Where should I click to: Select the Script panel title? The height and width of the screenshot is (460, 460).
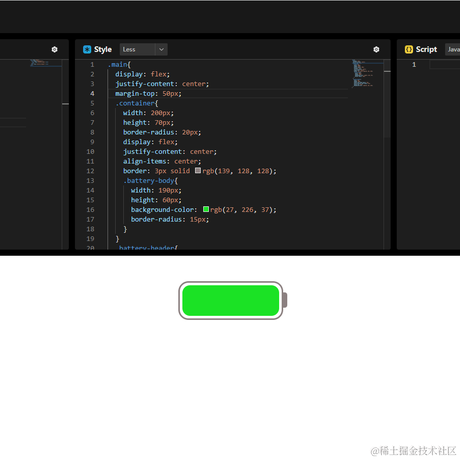[x=426, y=49]
